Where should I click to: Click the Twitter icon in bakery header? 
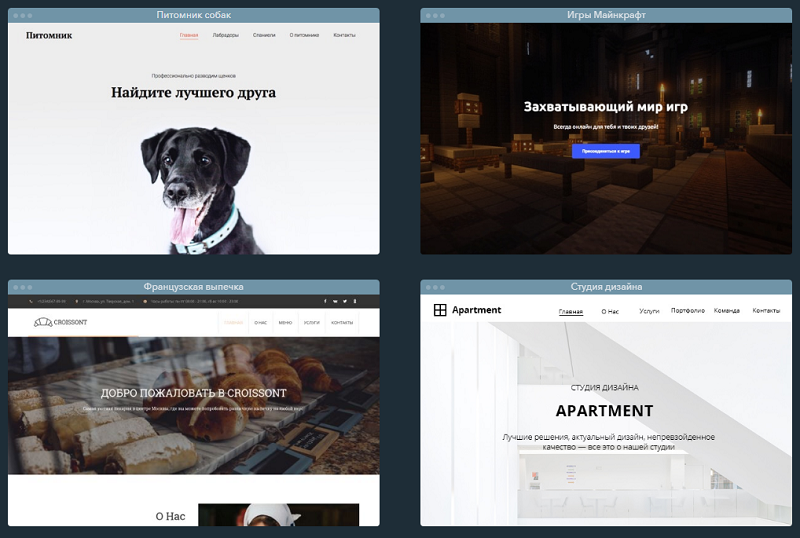[x=345, y=301]
